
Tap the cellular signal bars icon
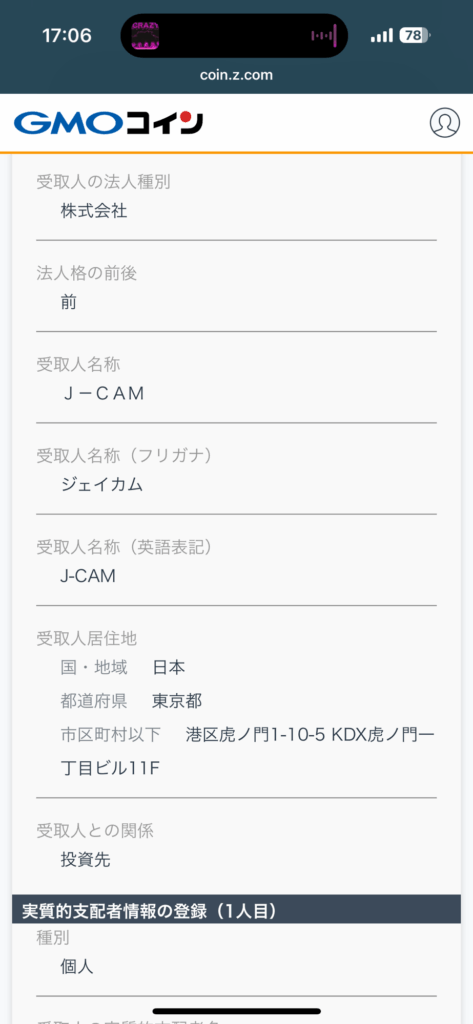(382, 35)
